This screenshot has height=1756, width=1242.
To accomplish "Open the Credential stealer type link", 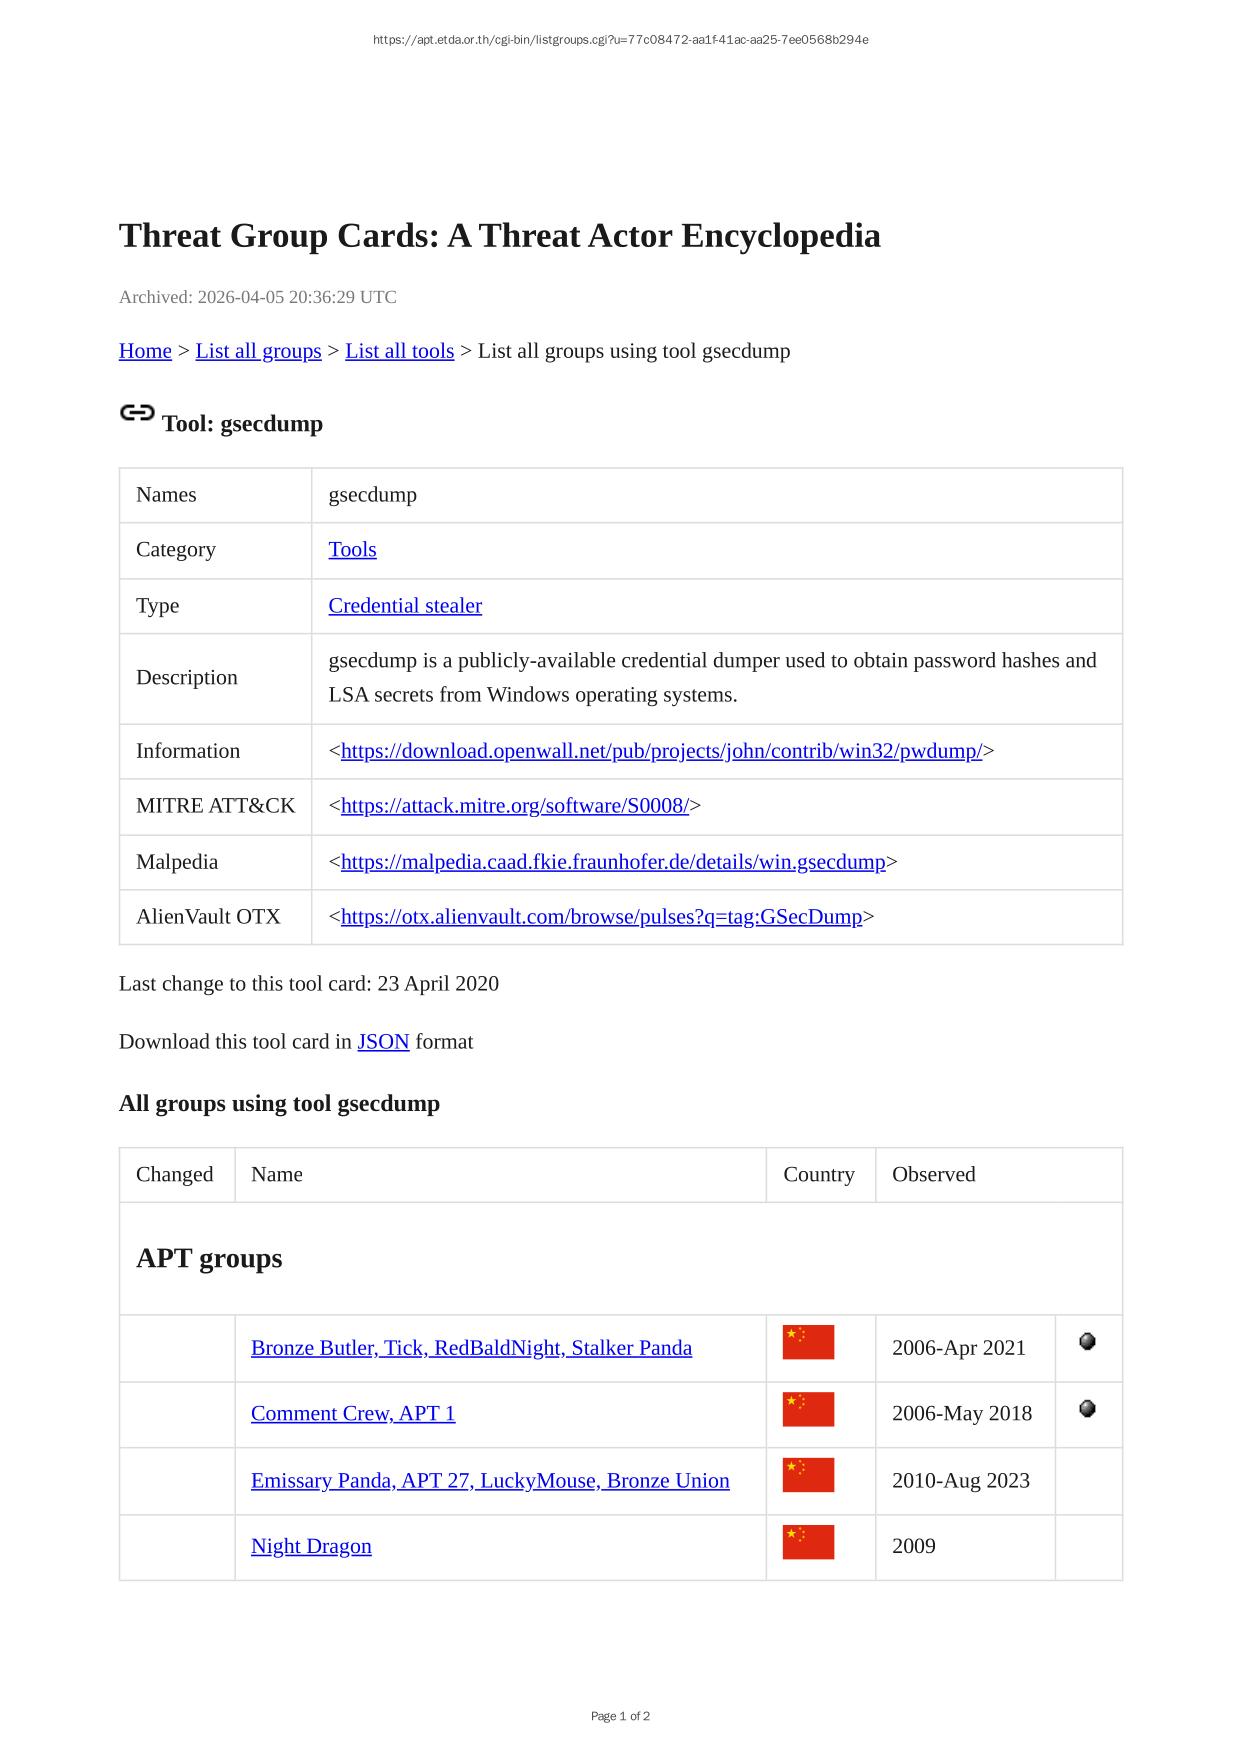I will [x=405, y=606].
